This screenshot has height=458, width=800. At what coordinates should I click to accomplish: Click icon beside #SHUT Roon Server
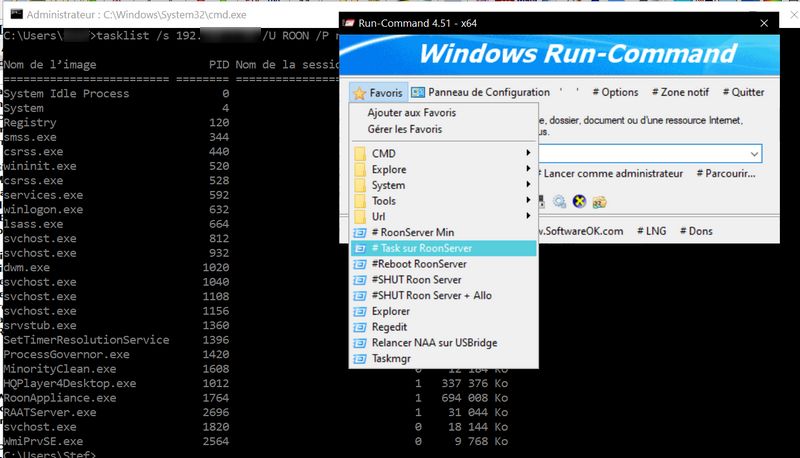click(x=360, y=280)
